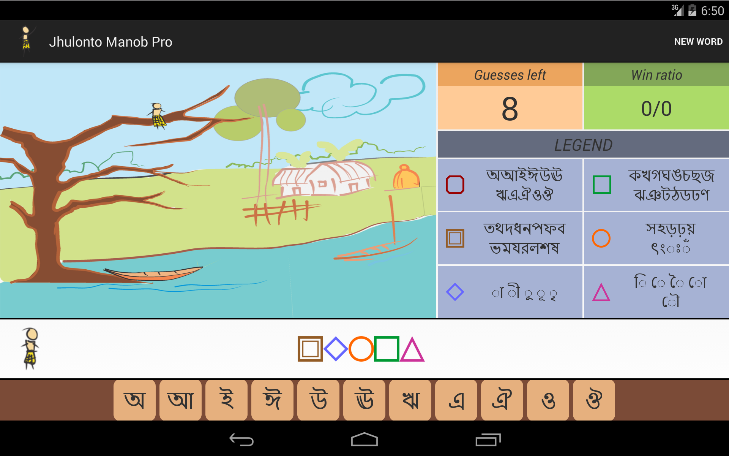Image resolution: width=729 pixels, height=456 pixels.
Task: Tap the orange circle legend icon
Action: 601,238
